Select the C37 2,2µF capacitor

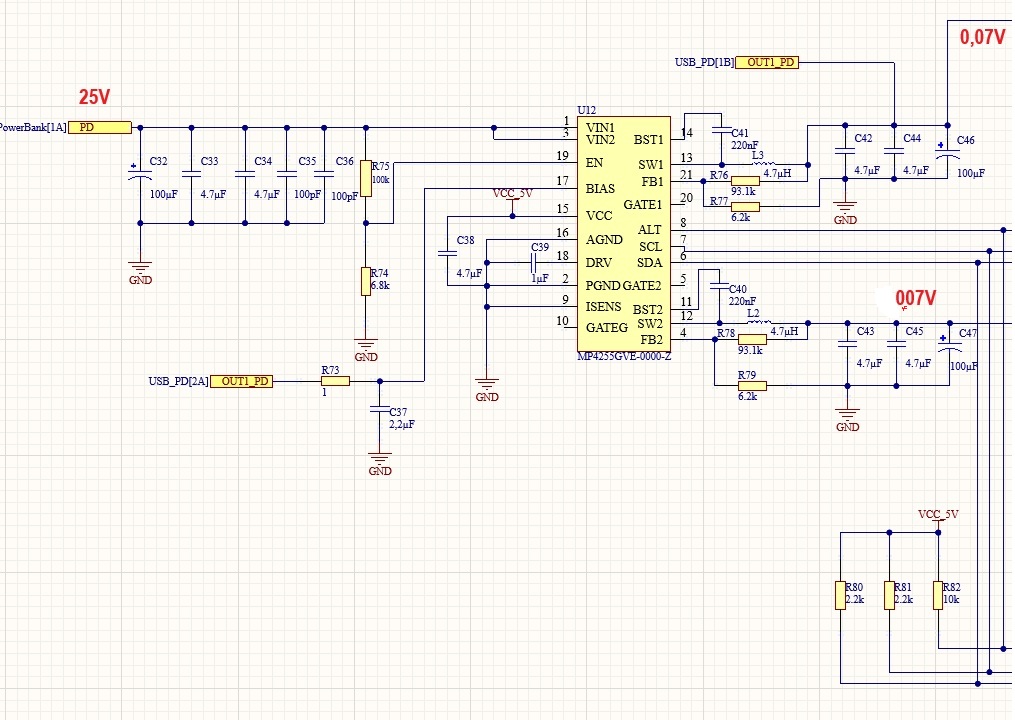coord(380,409)
